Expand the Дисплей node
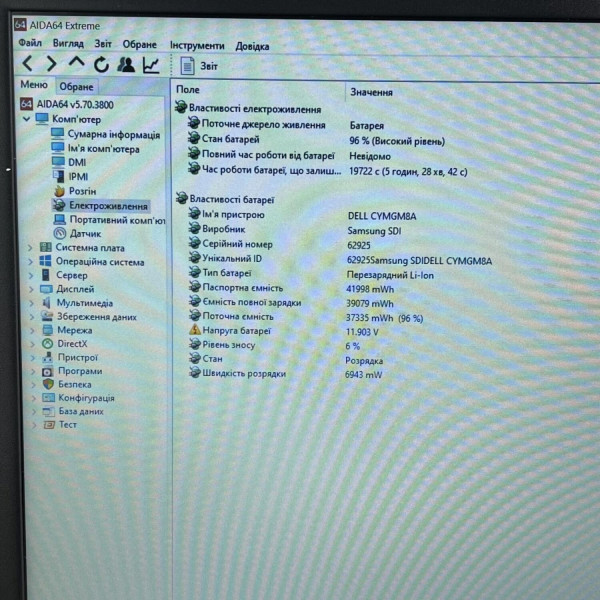600x600 pixels. 31,289
